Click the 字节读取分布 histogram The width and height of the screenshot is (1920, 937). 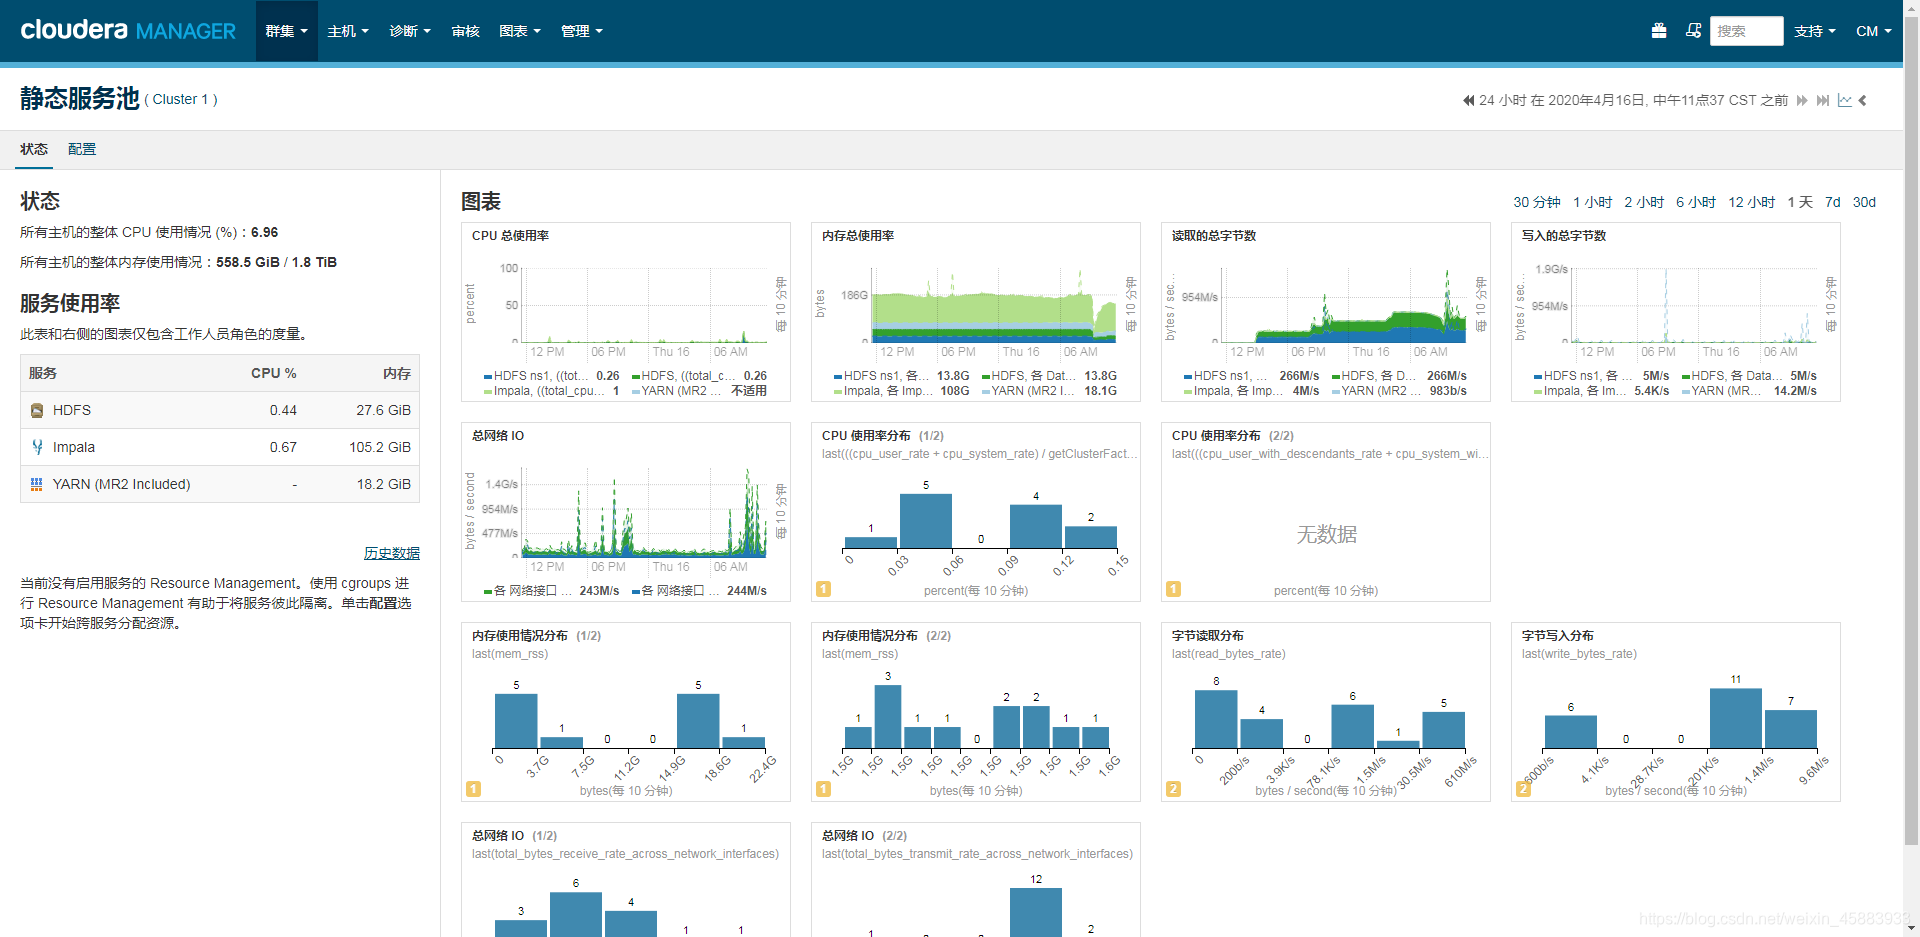pos(1330,715)
